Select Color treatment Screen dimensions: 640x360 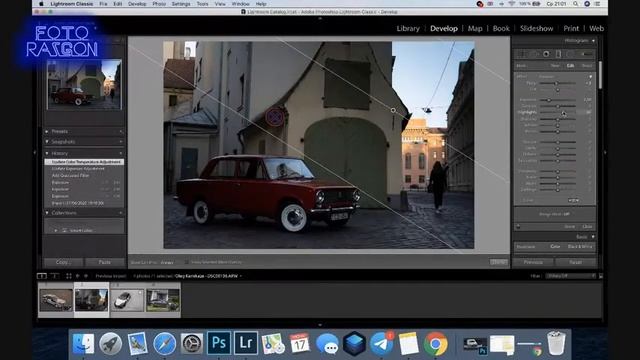pos(555,247)
